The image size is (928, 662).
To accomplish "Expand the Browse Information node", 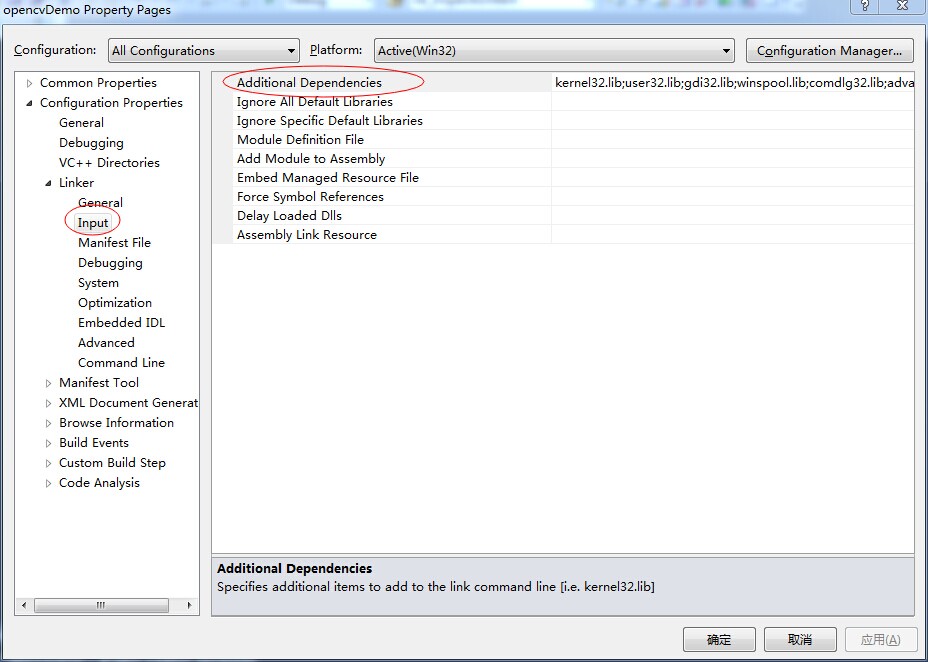I will (x=49, y=424).
